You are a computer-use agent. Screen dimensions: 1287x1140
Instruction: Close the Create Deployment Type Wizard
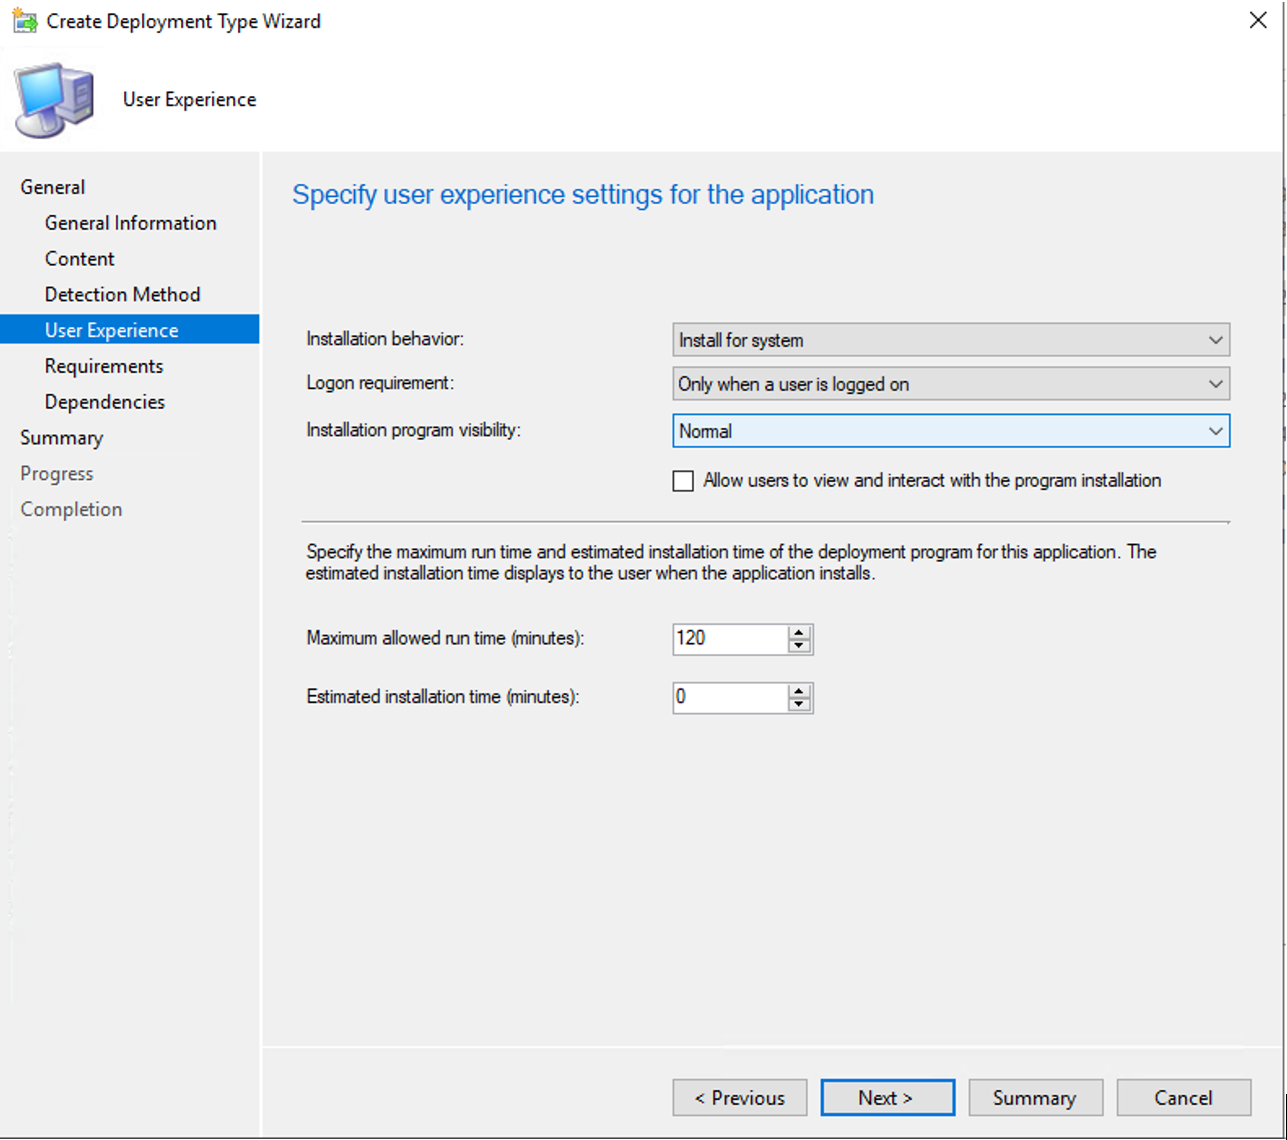1258,21
